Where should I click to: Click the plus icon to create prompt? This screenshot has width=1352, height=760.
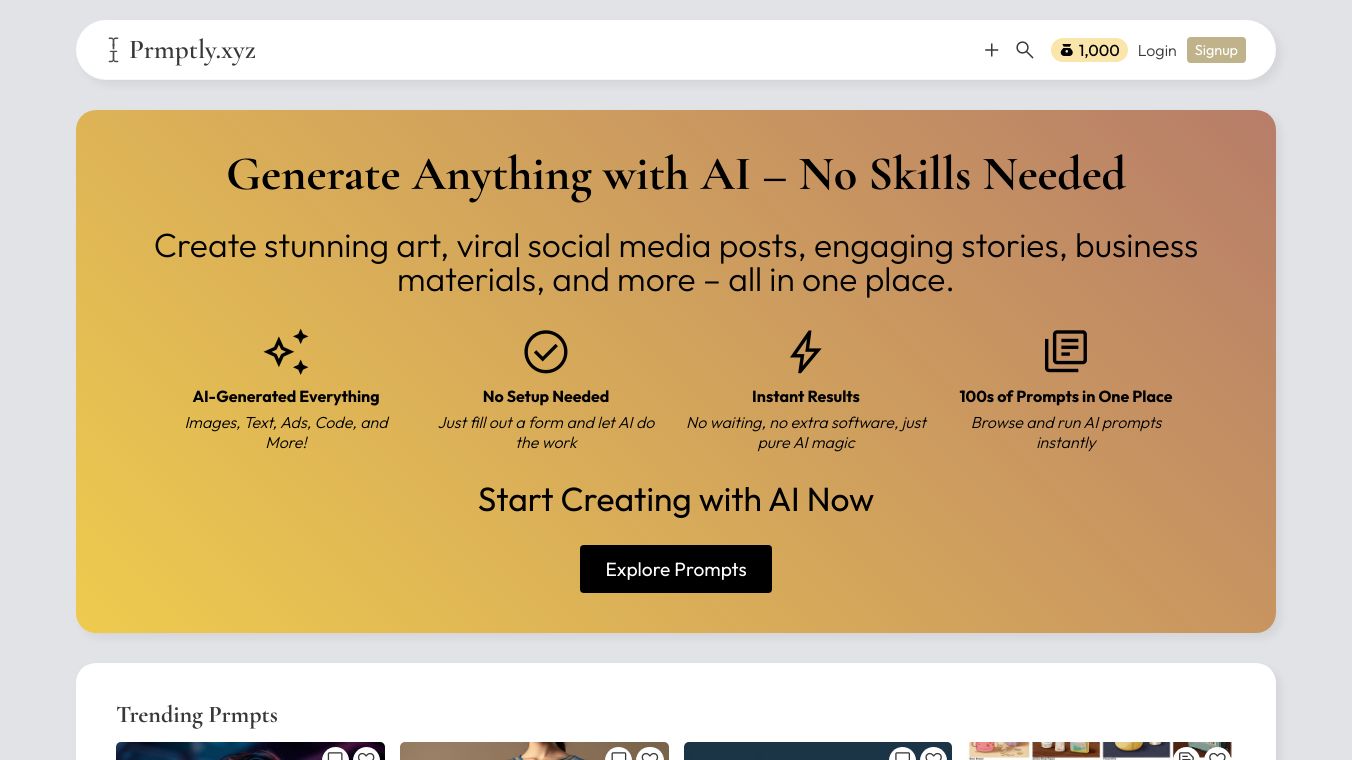[x=991, y=50]
